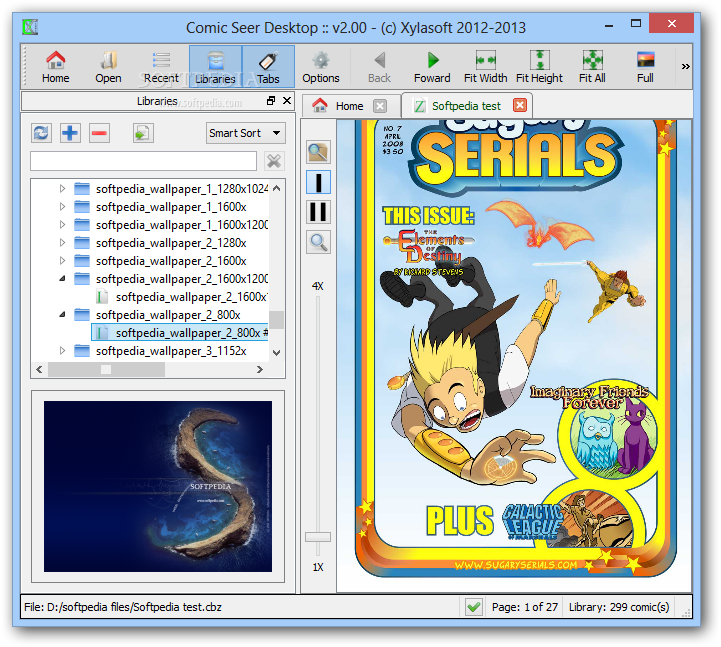The image size is (721, 647).
Task: Collapse softpedia_wallpaper_2_1600x1200 folder
Action: [63, 279]
